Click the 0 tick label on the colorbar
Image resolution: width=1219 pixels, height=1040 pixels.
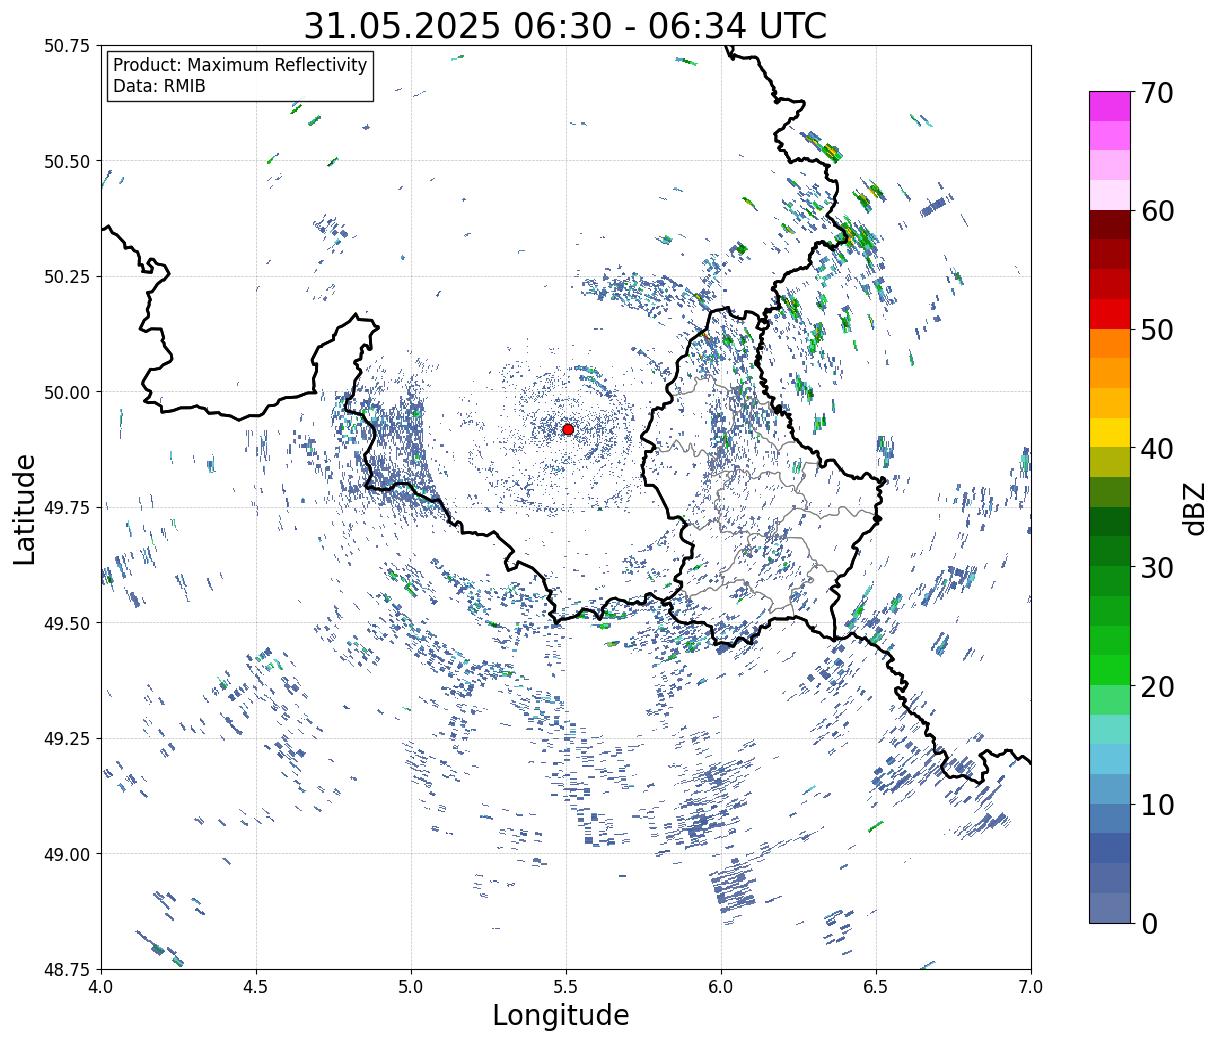(x=1149, y=923)
